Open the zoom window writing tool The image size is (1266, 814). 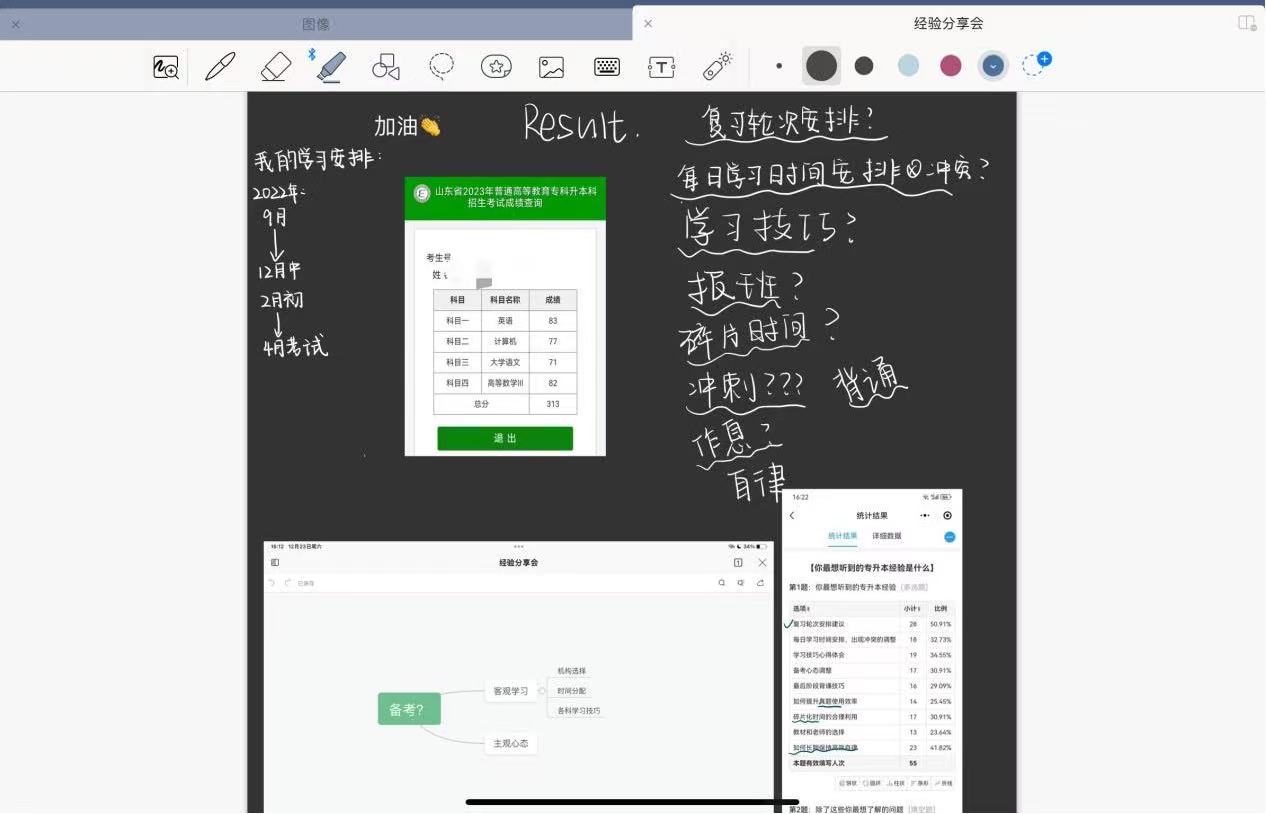(x=166, y=67)
